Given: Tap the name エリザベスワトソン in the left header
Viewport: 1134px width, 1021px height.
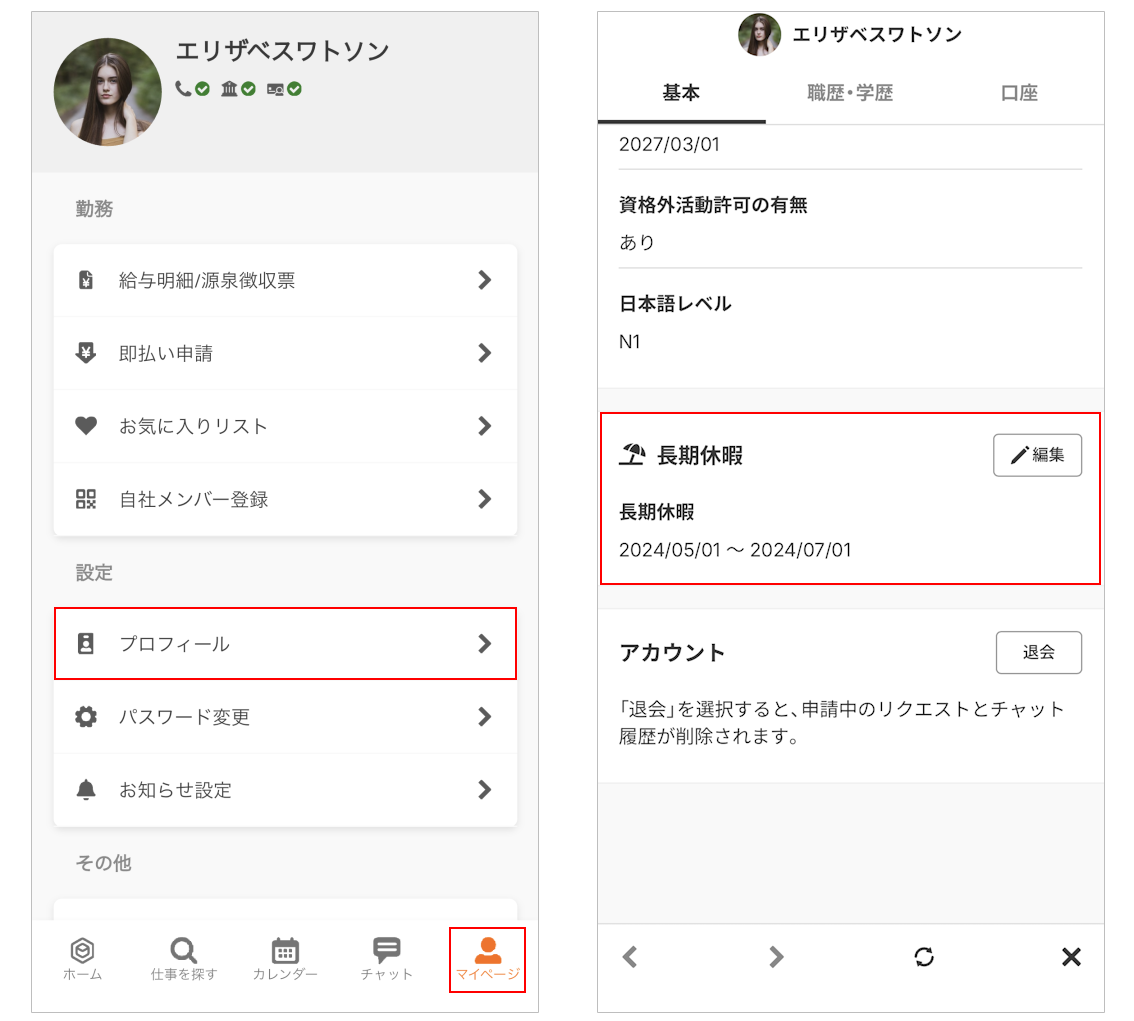Looking at the screenshot, I should click(x=282, y=51).
